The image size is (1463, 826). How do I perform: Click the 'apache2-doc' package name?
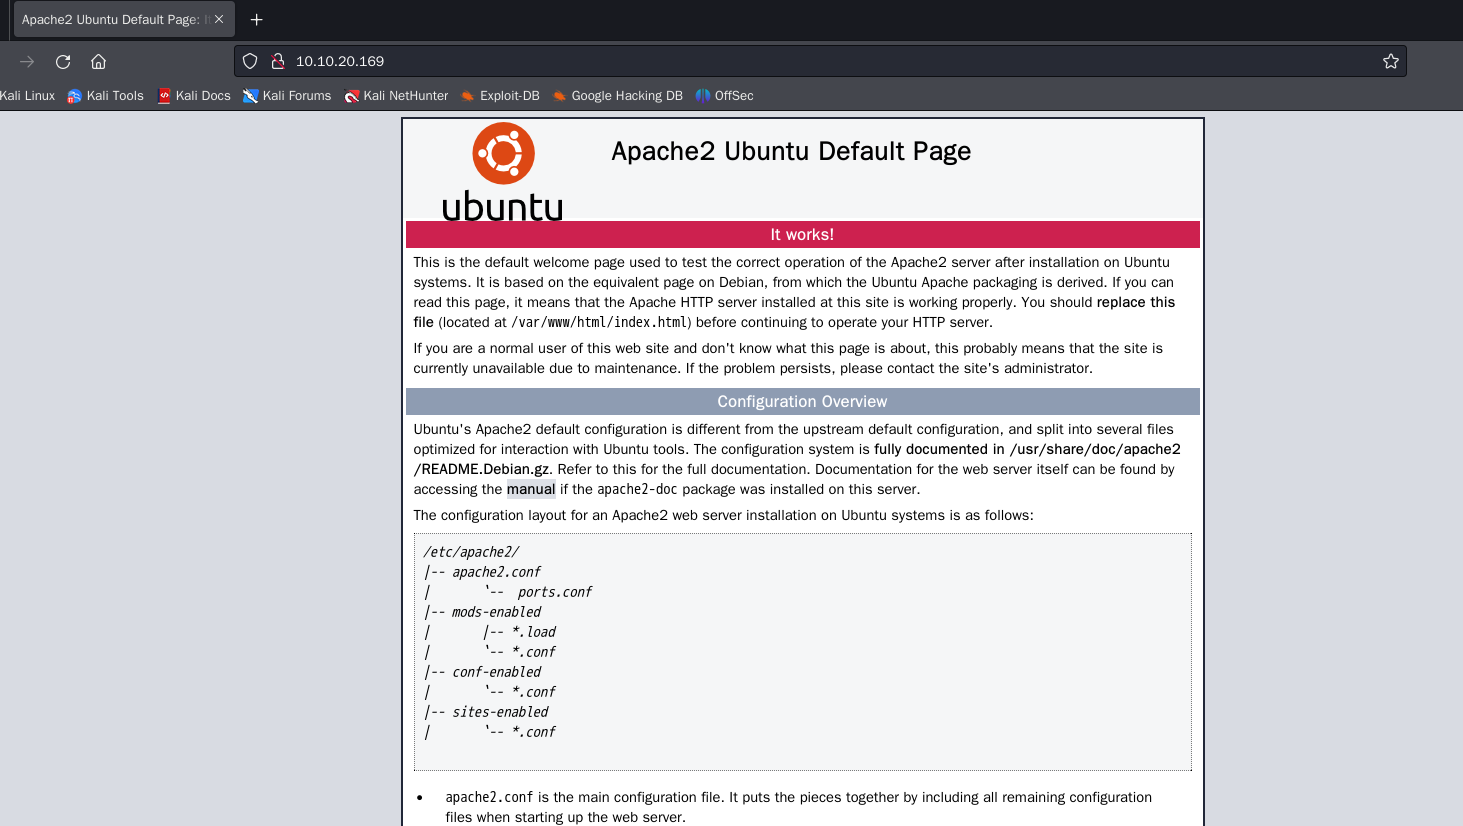pyautogui.click(x=638, y=489)
